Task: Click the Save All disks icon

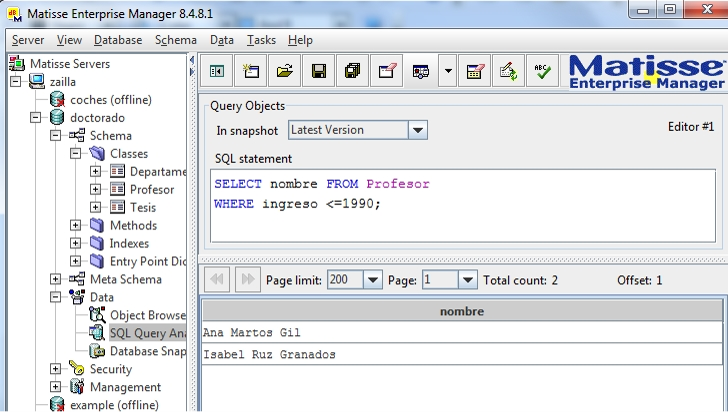Action: (352, 71)
